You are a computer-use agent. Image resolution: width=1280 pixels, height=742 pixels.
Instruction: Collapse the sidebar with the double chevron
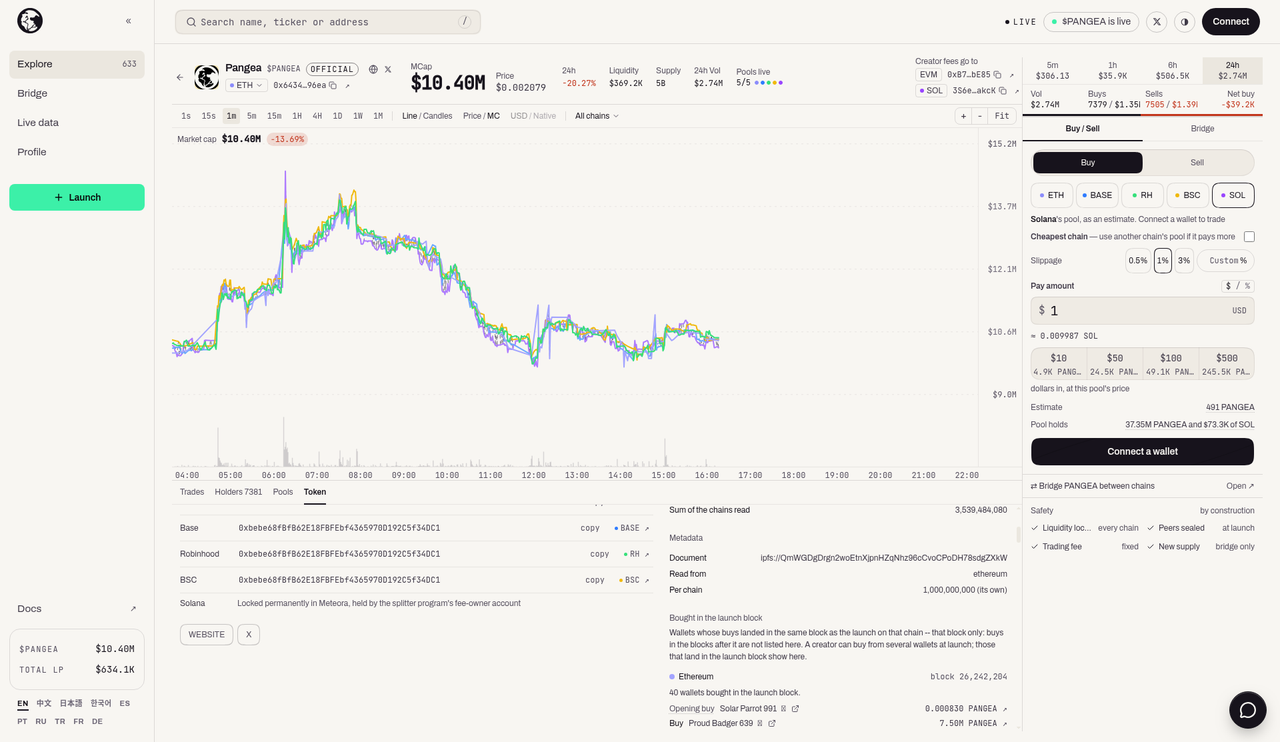[128, 21]
